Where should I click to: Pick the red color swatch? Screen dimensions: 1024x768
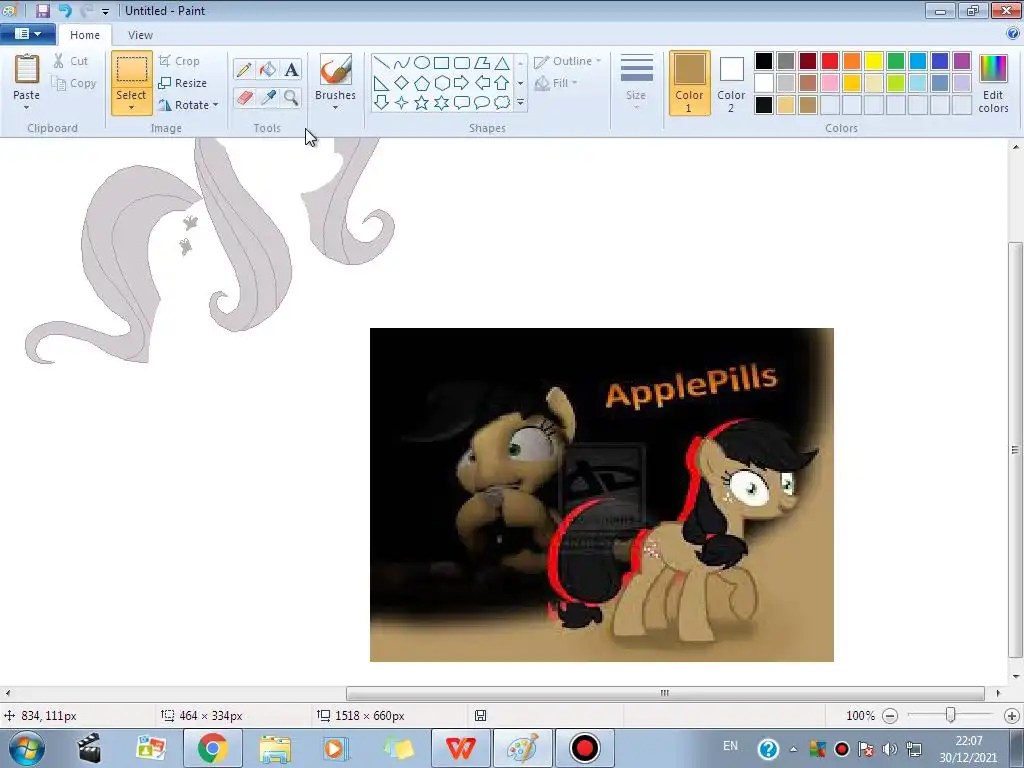pyautogui.click(x=830, y=61)
